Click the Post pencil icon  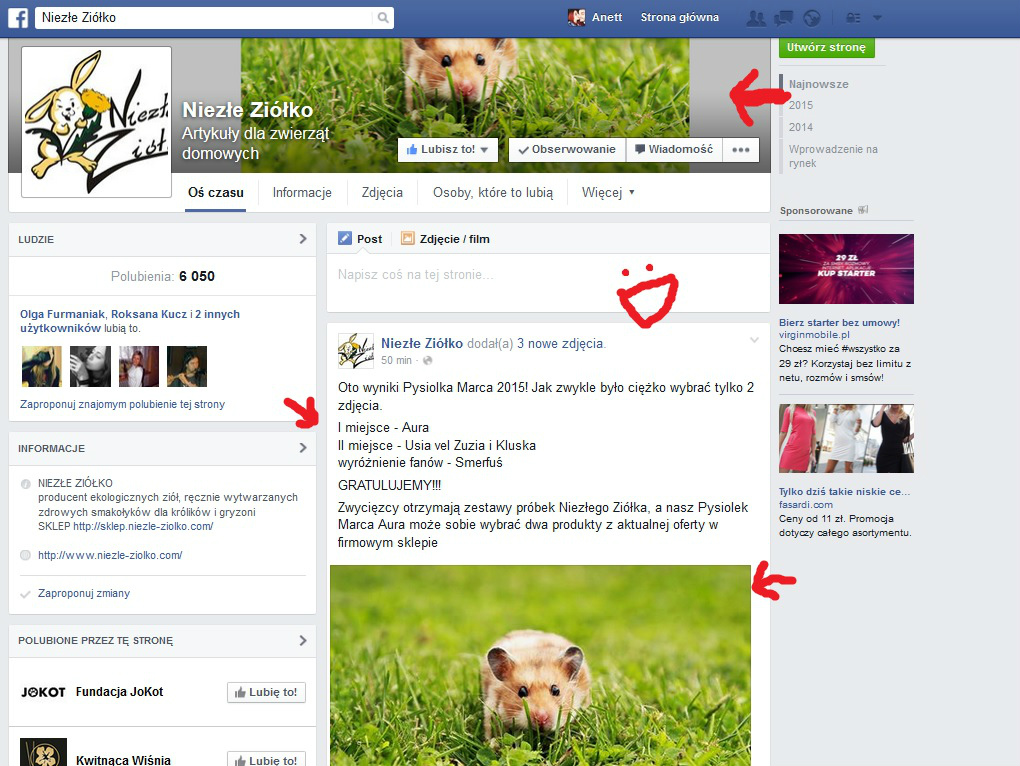tap(345, 239)
